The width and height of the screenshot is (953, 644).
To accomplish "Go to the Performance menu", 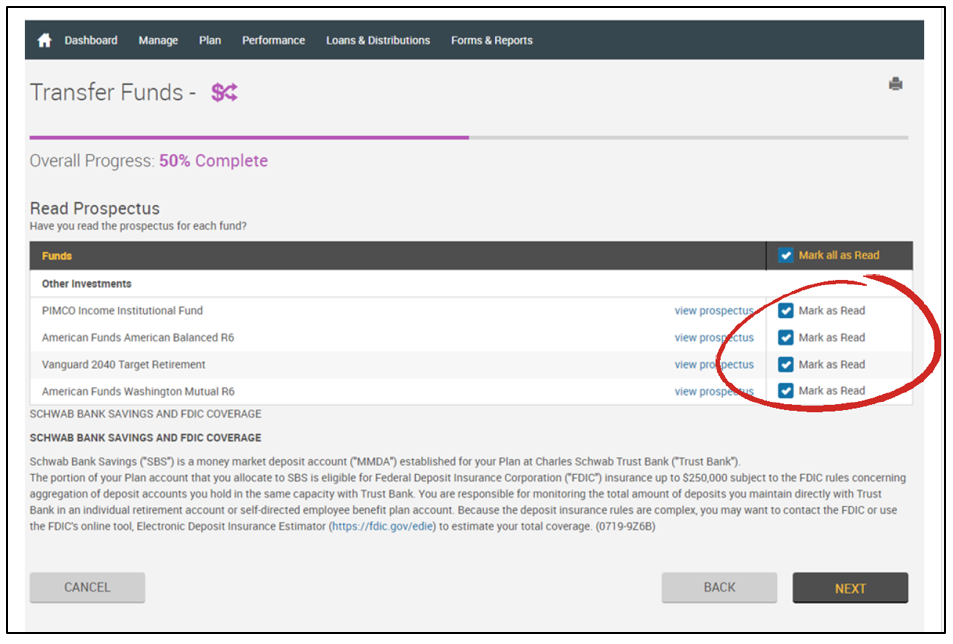I will [273, 41].
